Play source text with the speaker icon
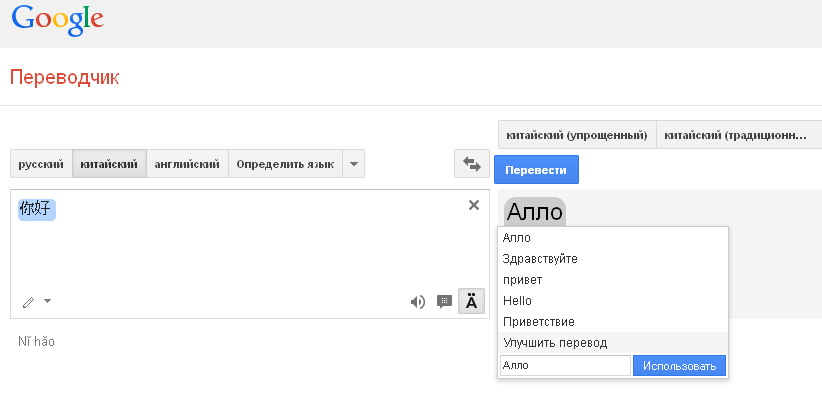Screen dimensions: 822x404 click(x=418, y=301)
